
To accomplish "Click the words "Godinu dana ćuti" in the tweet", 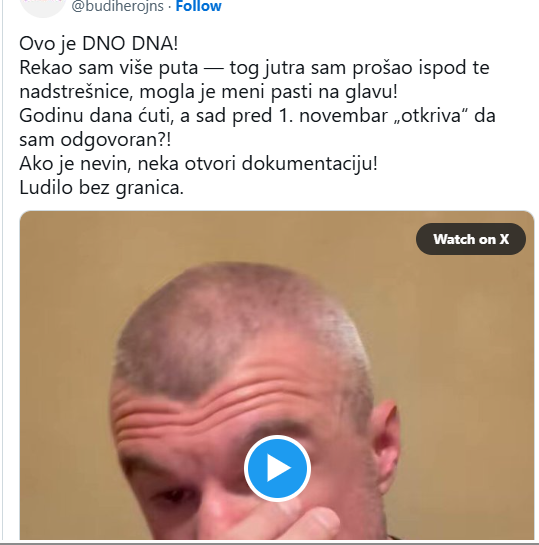I will point(97,116).
